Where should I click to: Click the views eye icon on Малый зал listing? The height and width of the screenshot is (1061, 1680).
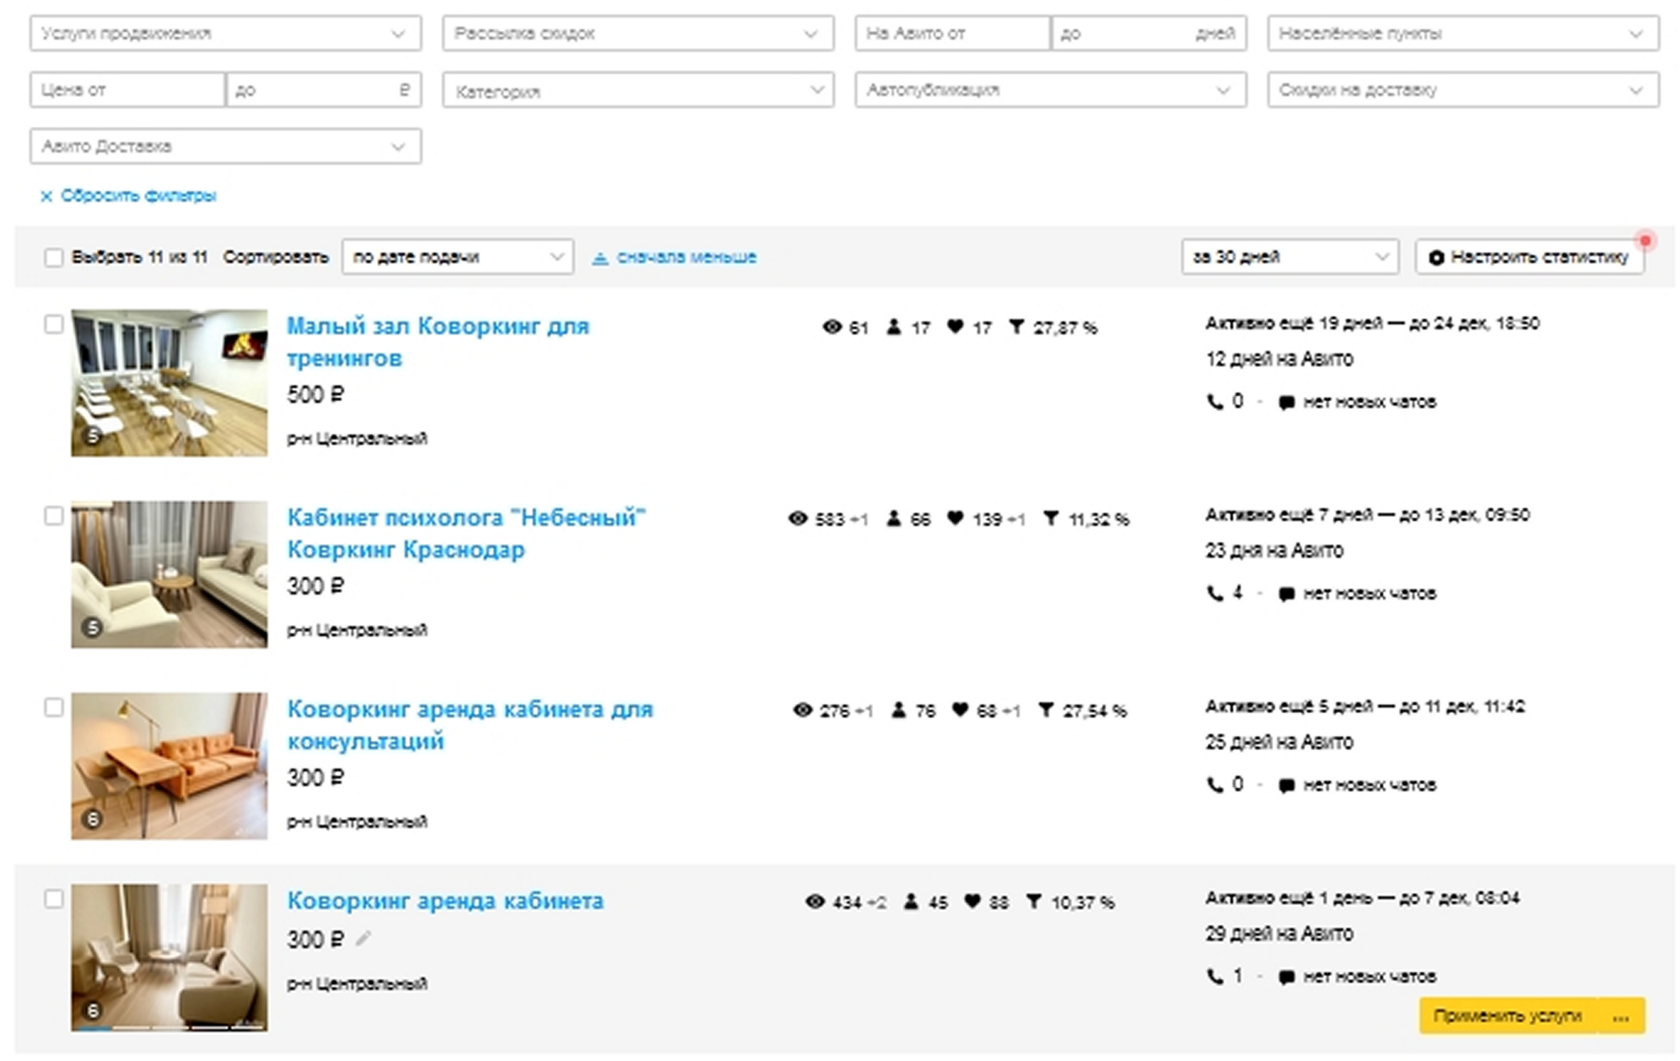pos(831,327)
